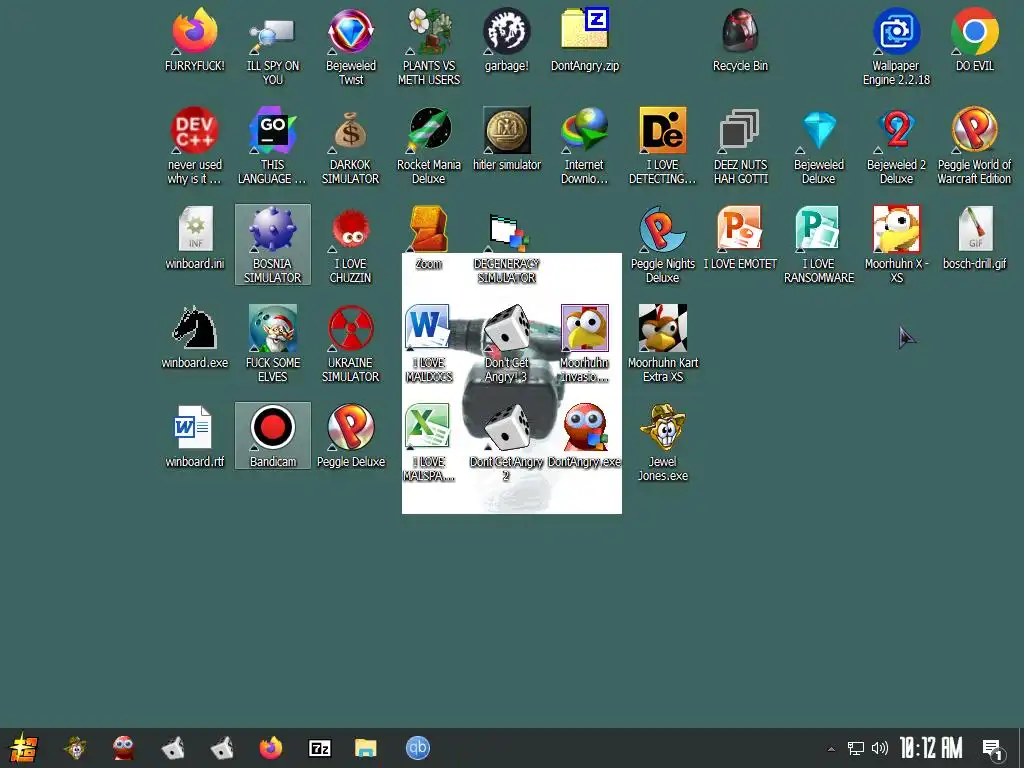The width and height of the screenshot is (1024, 768).
Task: Open Rocket Mania Deluxe shortcut
Action: [429, 145]
